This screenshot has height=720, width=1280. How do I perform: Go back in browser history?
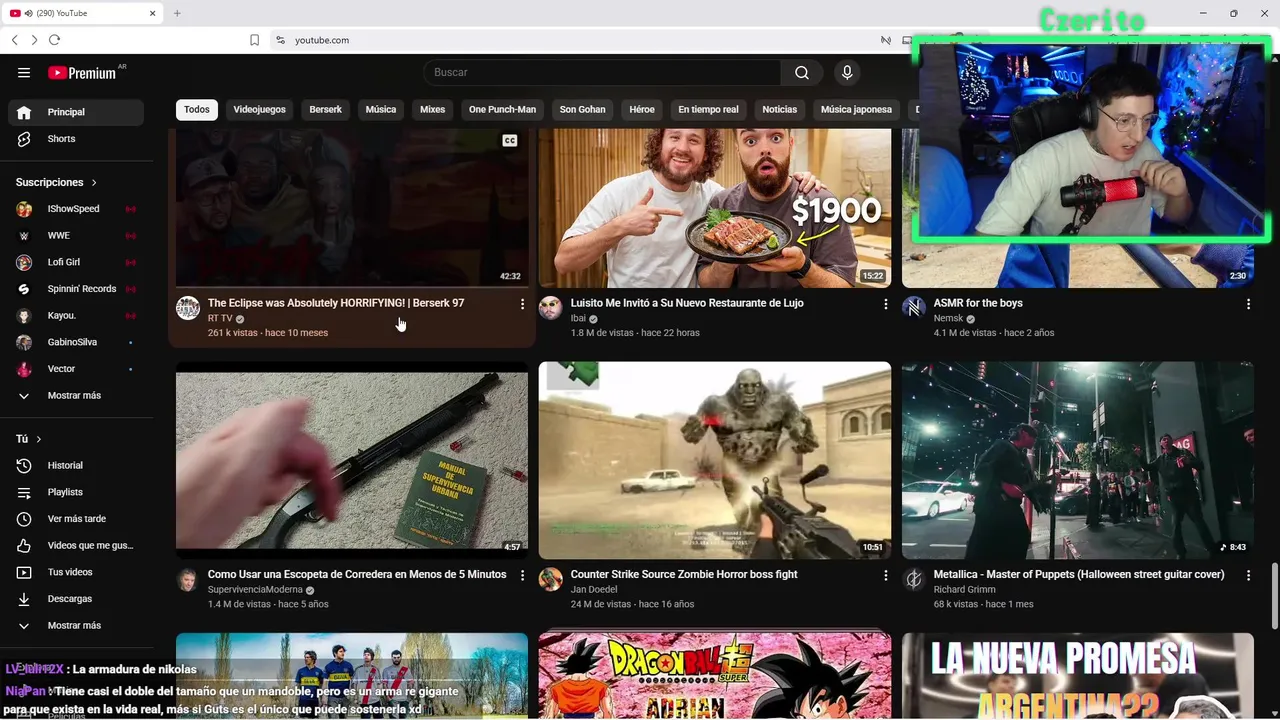tap(15, 40)
